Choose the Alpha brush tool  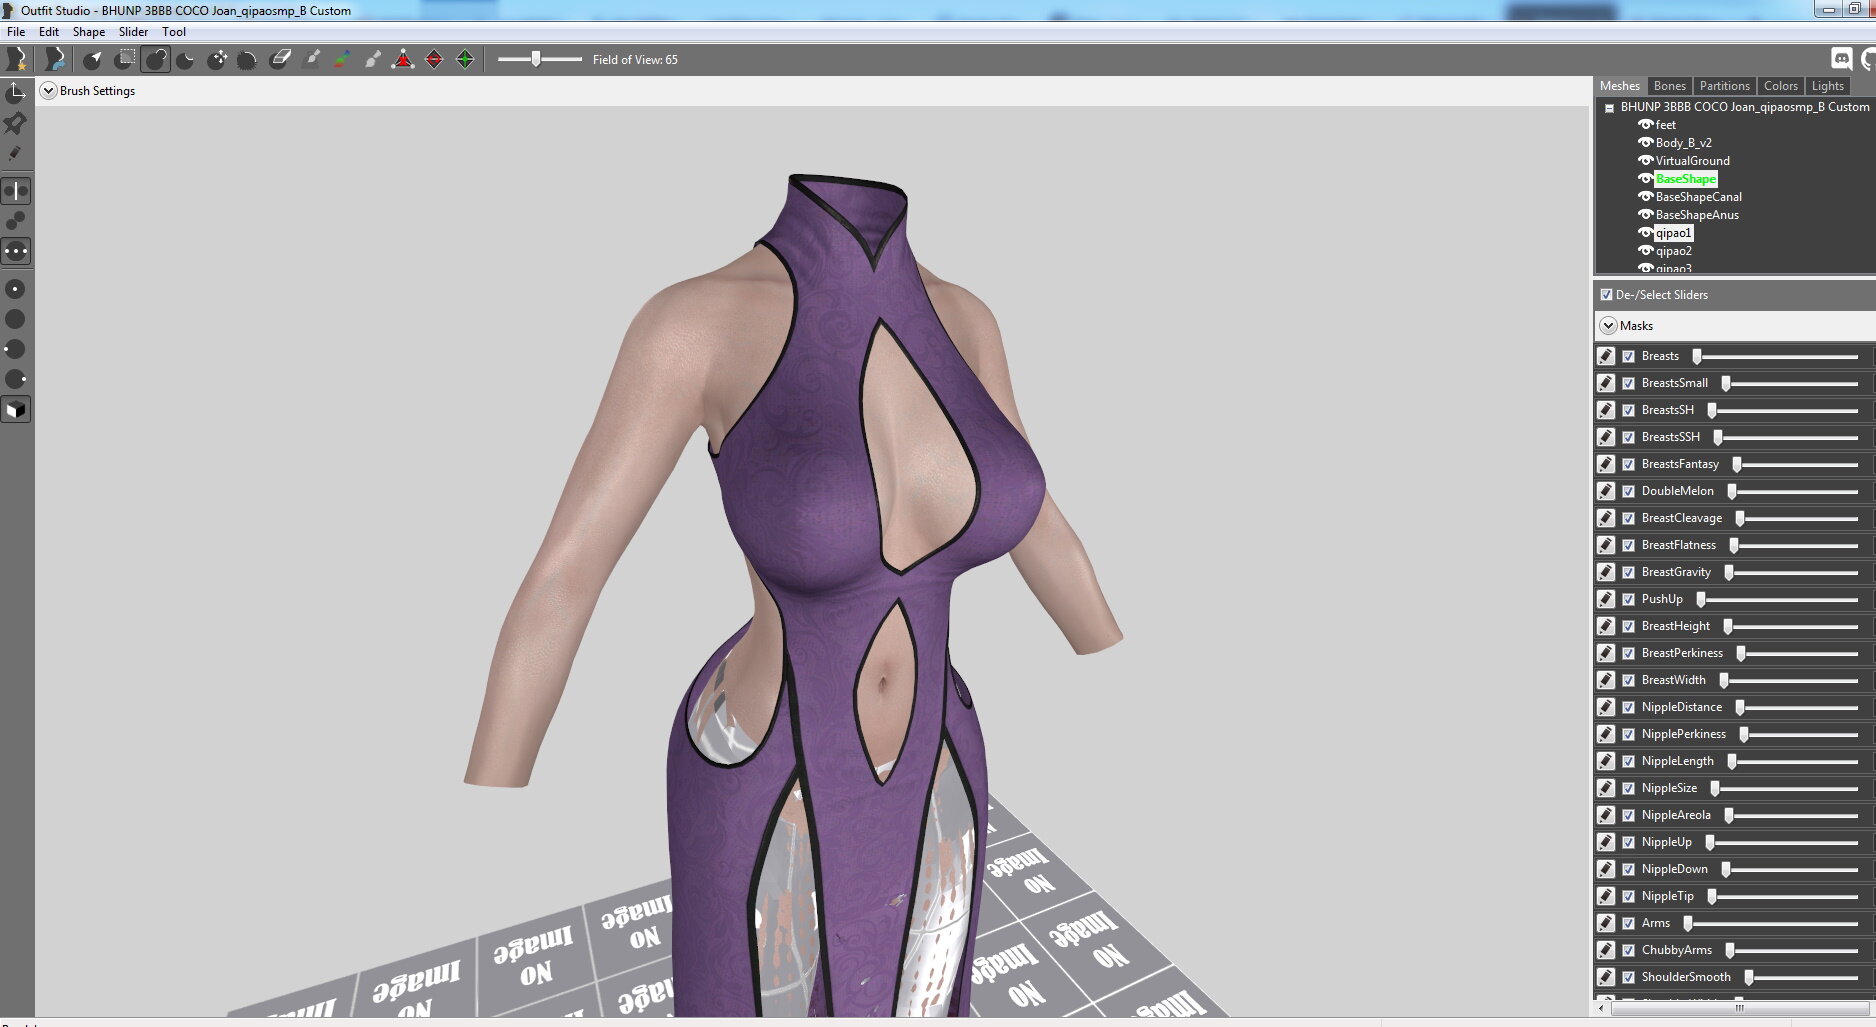tap(373, 60)
